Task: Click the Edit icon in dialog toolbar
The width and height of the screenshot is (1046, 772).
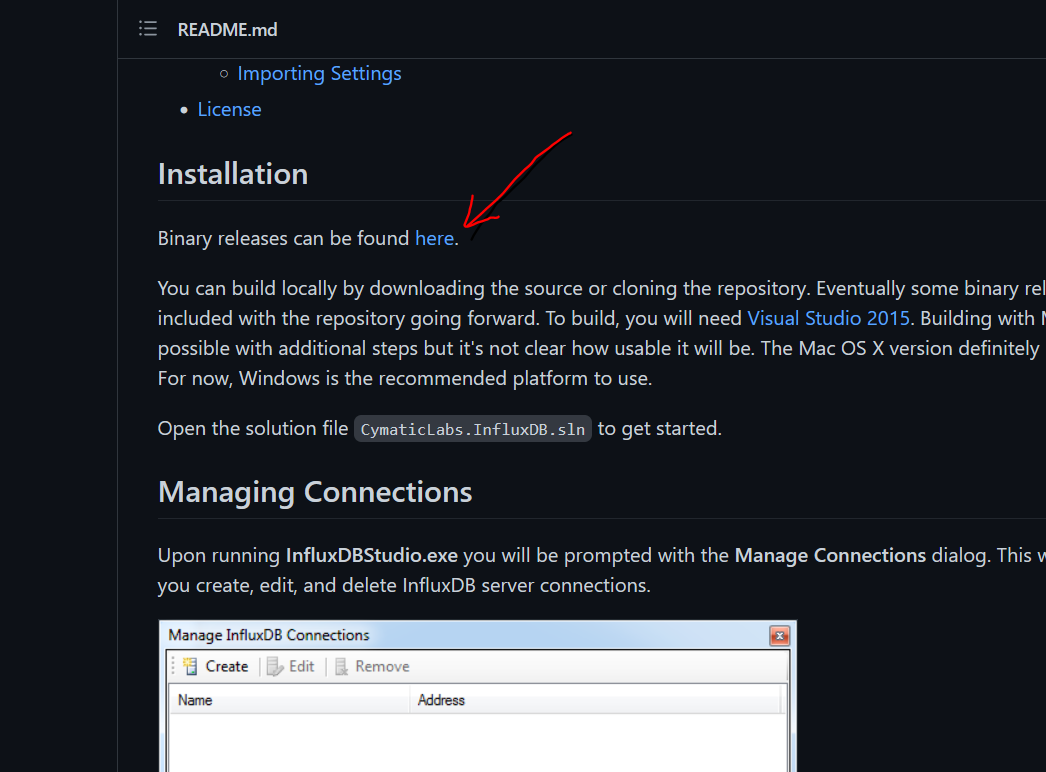Action: point(275,667)
